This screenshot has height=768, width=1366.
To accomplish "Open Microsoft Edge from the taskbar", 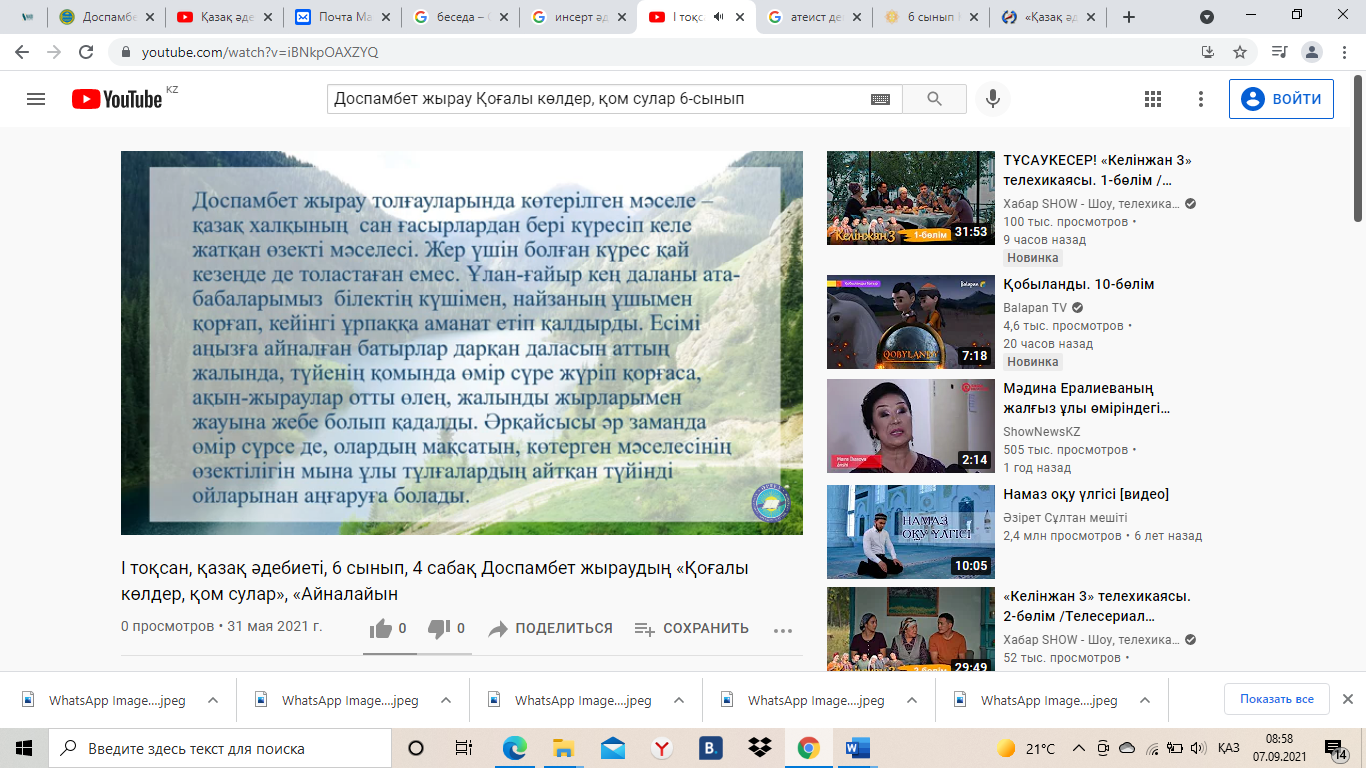I will click(514, 748).
